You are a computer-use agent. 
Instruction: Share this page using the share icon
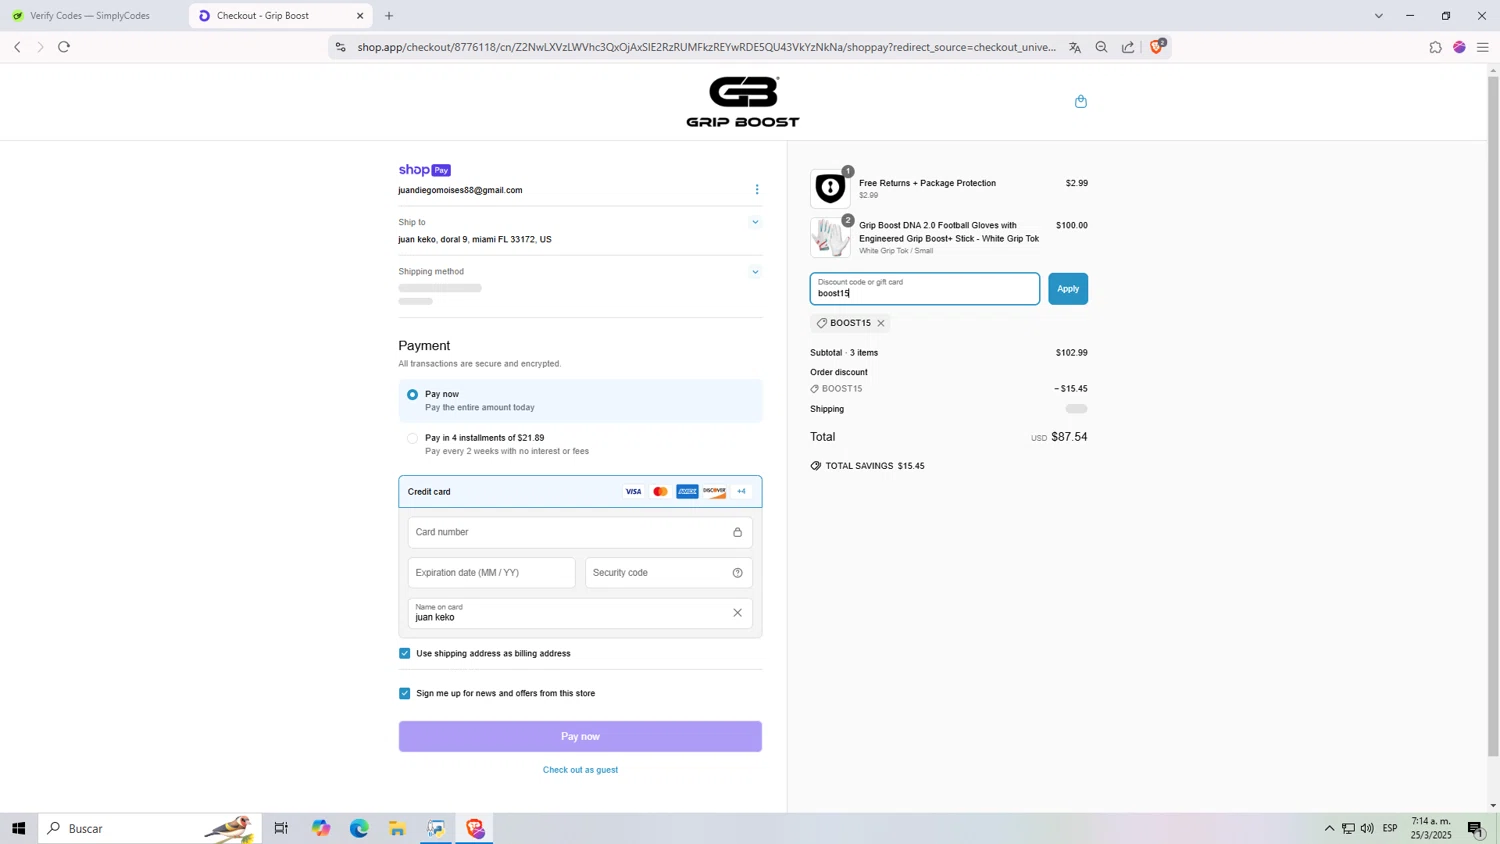(x=1128, y=47)
